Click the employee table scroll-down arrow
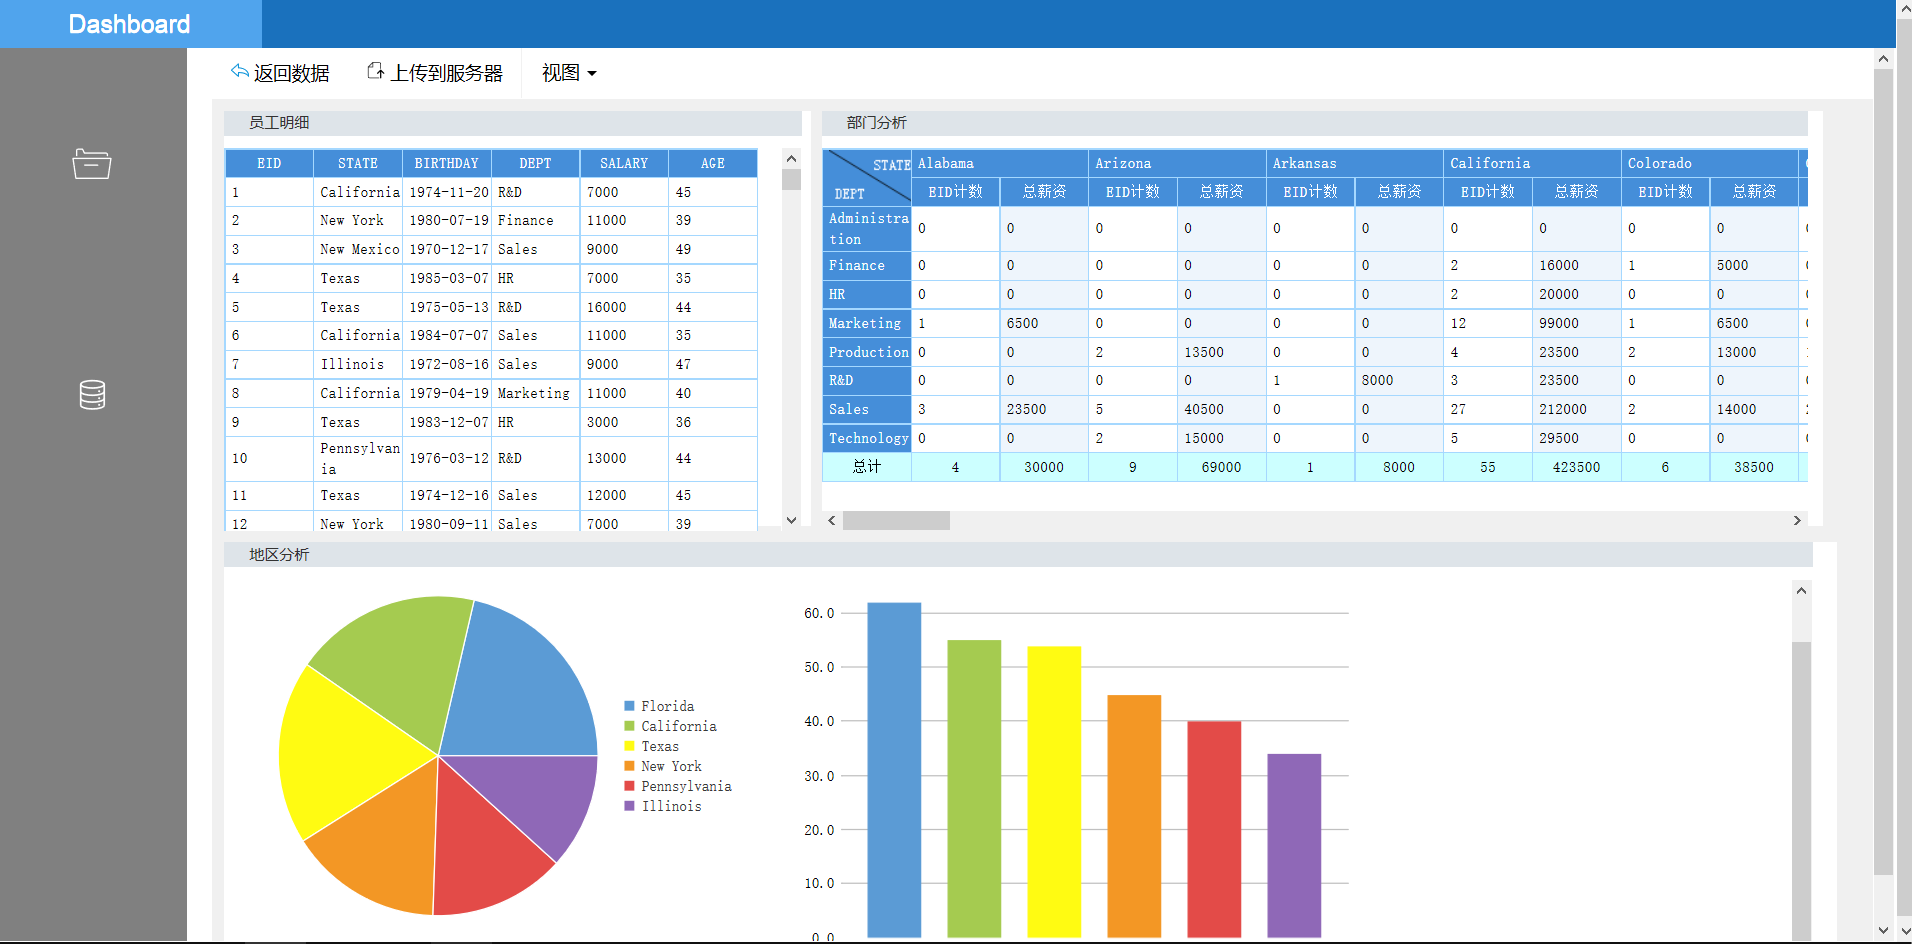1912x944 pixels. click(x=791, y=520)
